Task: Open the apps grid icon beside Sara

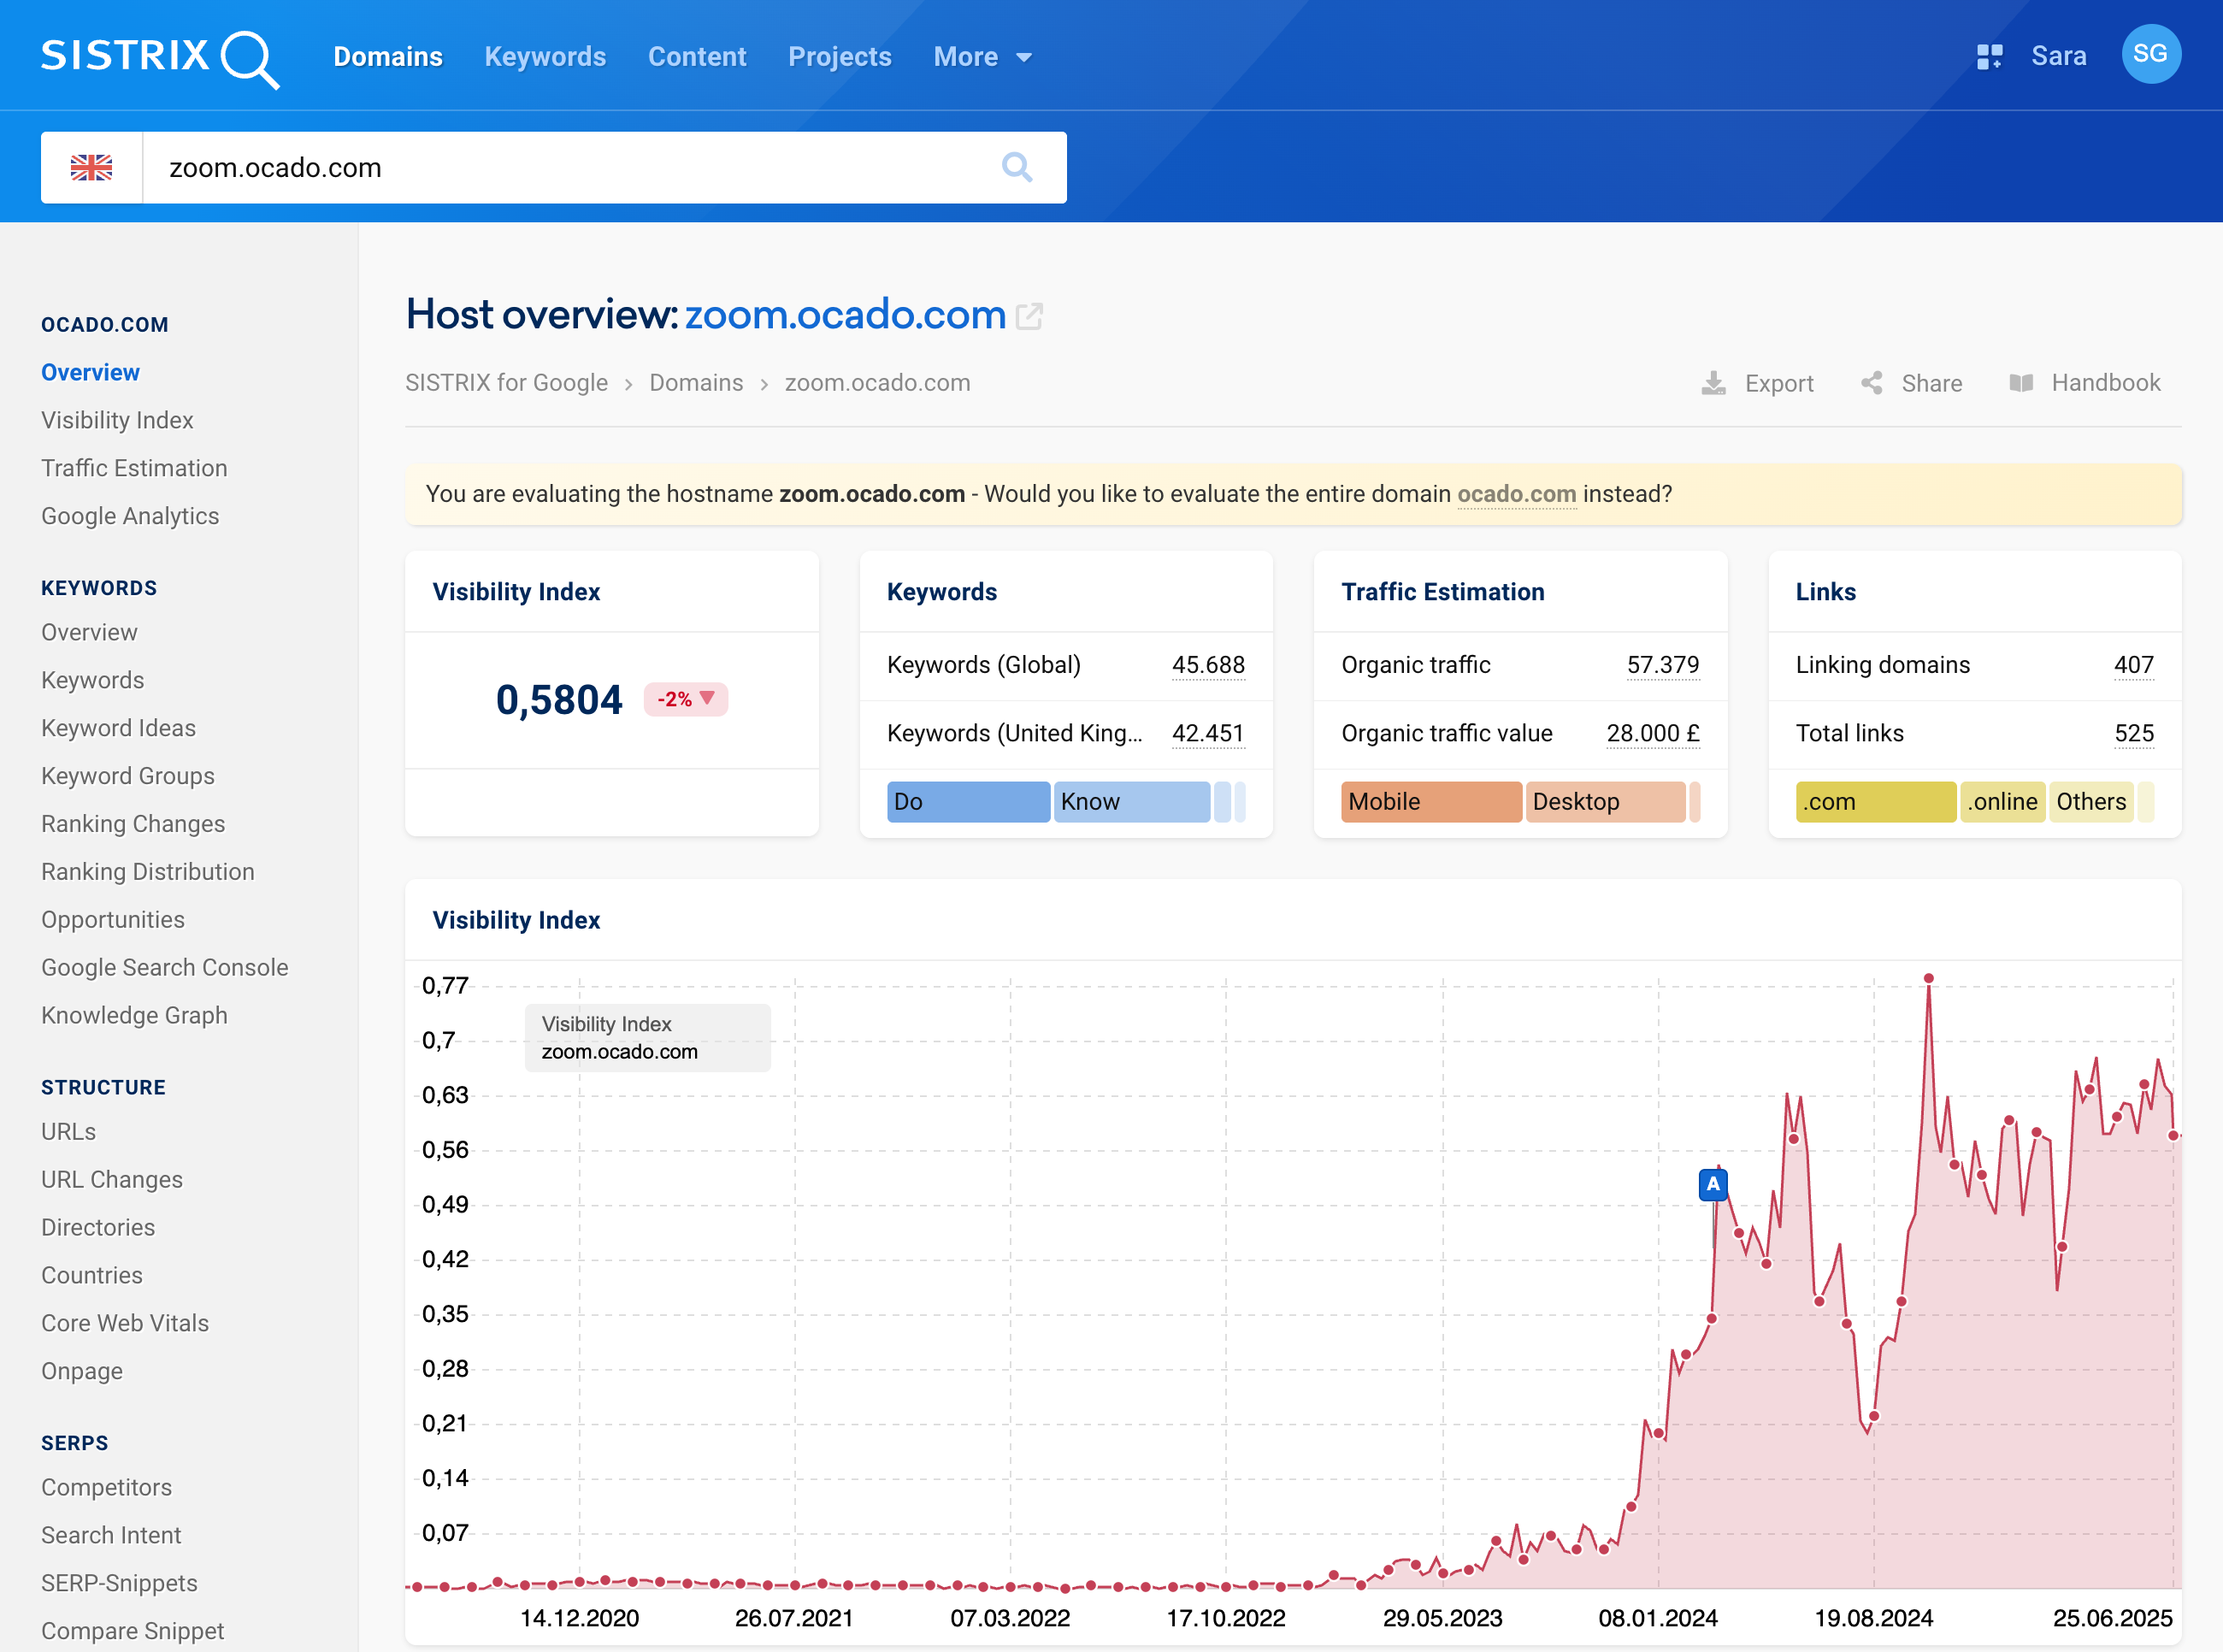Action: 1989,56
